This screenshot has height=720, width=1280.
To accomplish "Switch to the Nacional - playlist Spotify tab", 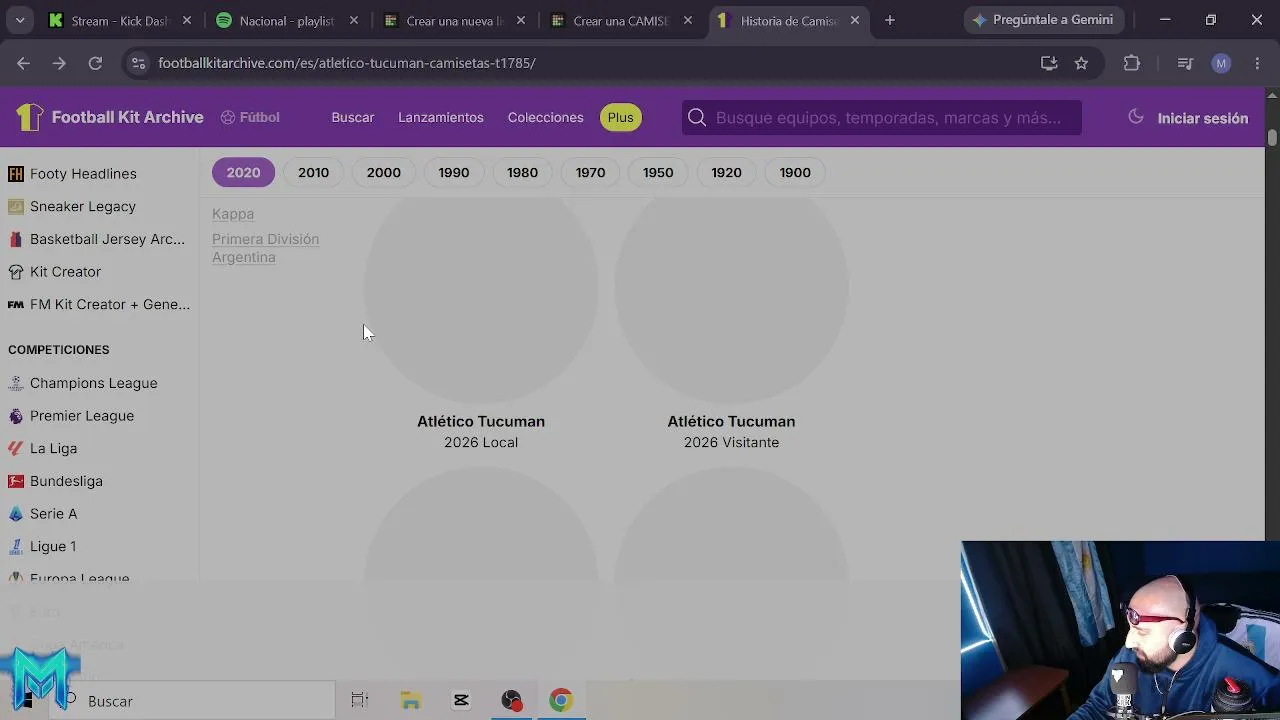I will (x=287, y=20).
